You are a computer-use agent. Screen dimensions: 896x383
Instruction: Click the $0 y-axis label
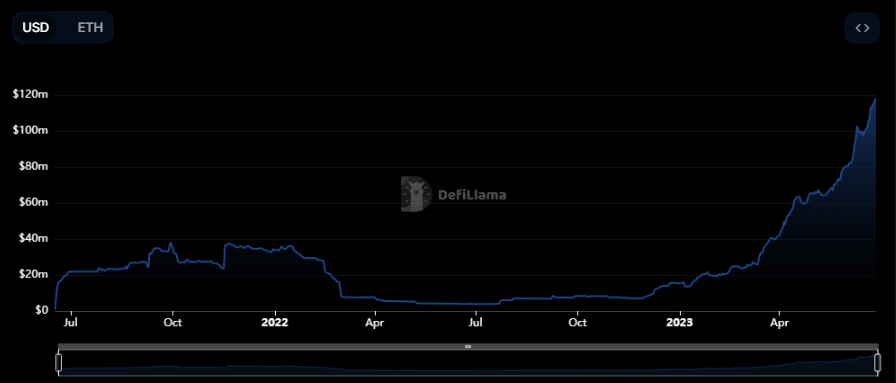(x=42, y=310)
